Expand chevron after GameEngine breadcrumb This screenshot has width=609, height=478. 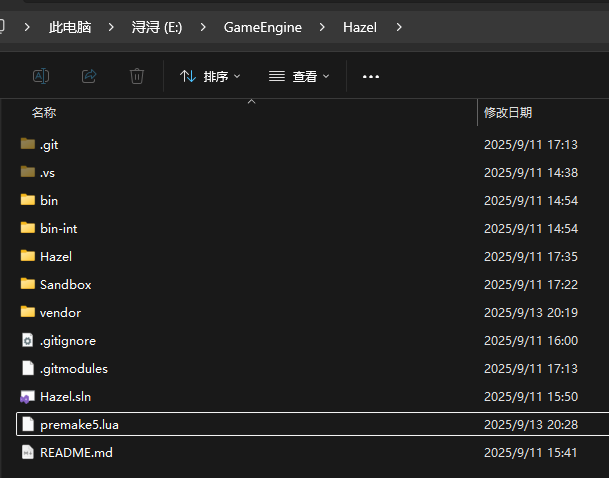[322, 27]
